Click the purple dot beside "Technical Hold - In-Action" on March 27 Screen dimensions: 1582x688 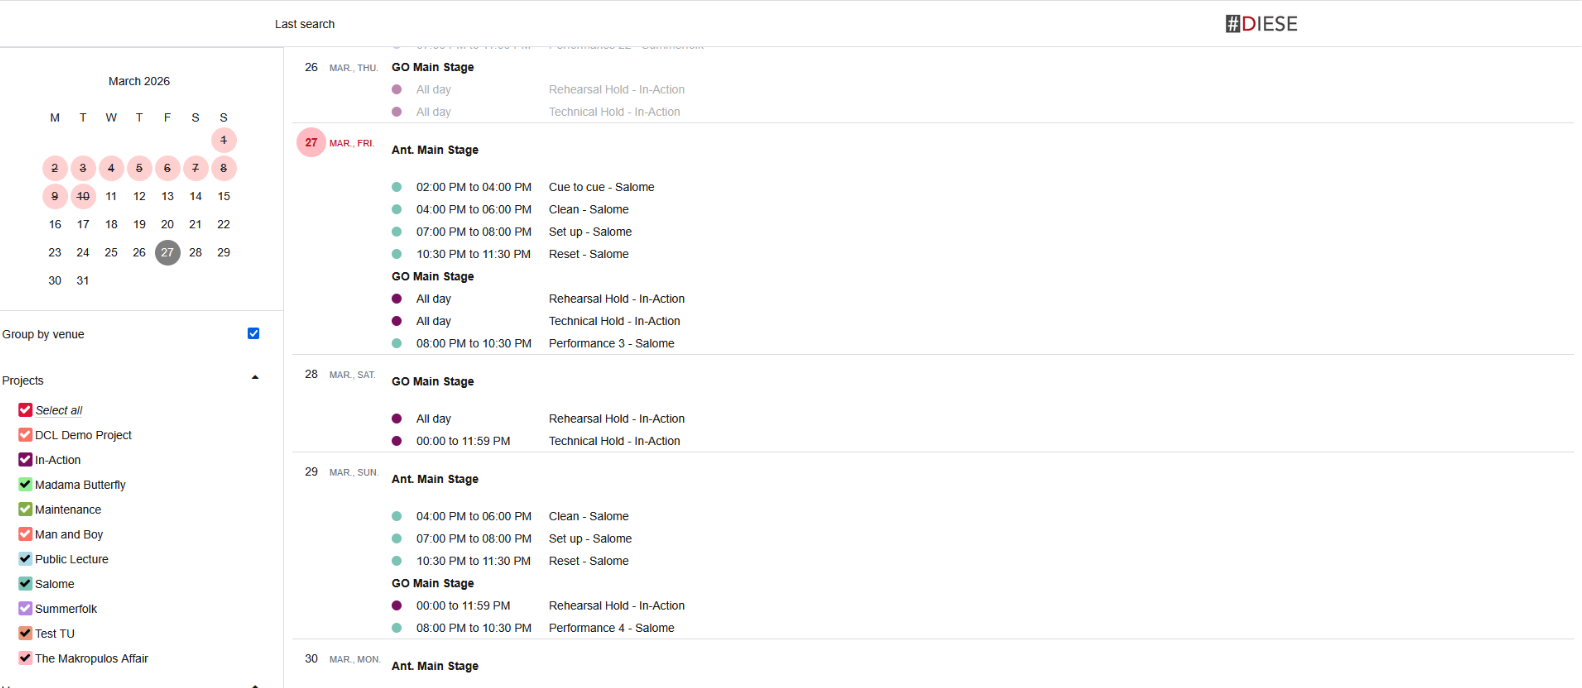click(x=396, y=320)
